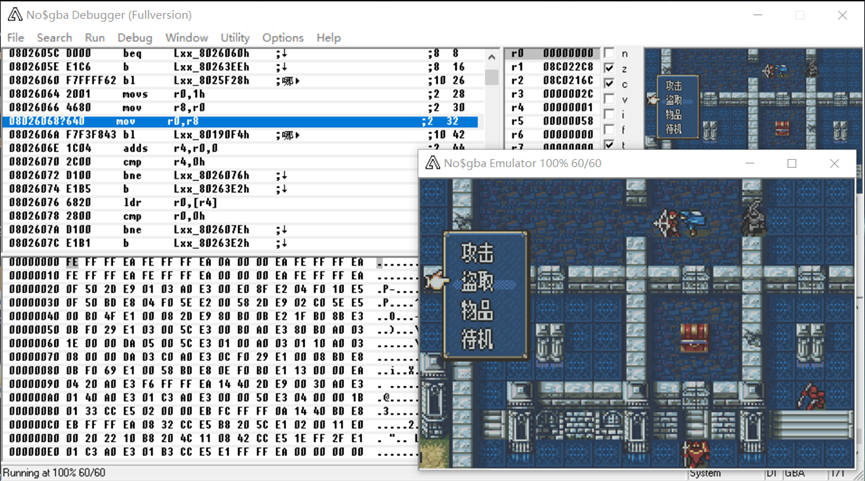
Task: Click the dark armored unit in emulator game
Action: click(753, 218)
